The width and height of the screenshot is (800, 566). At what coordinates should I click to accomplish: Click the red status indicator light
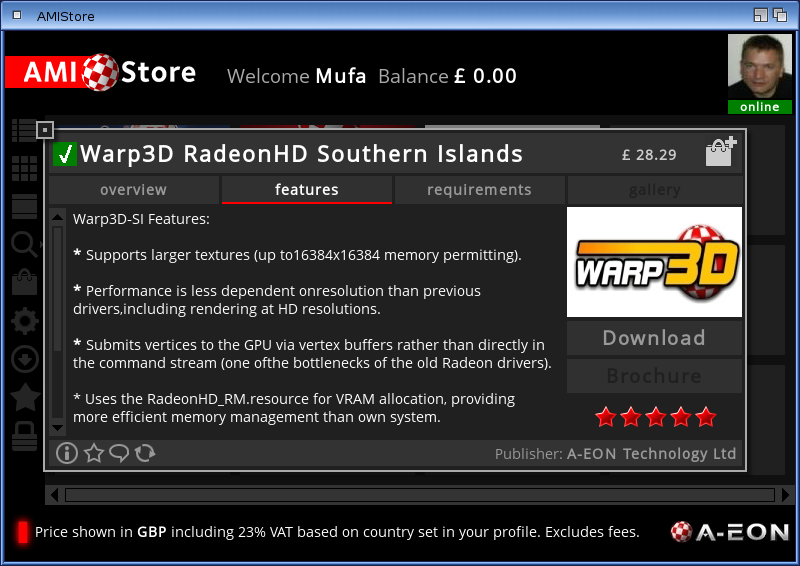[22, 532]
